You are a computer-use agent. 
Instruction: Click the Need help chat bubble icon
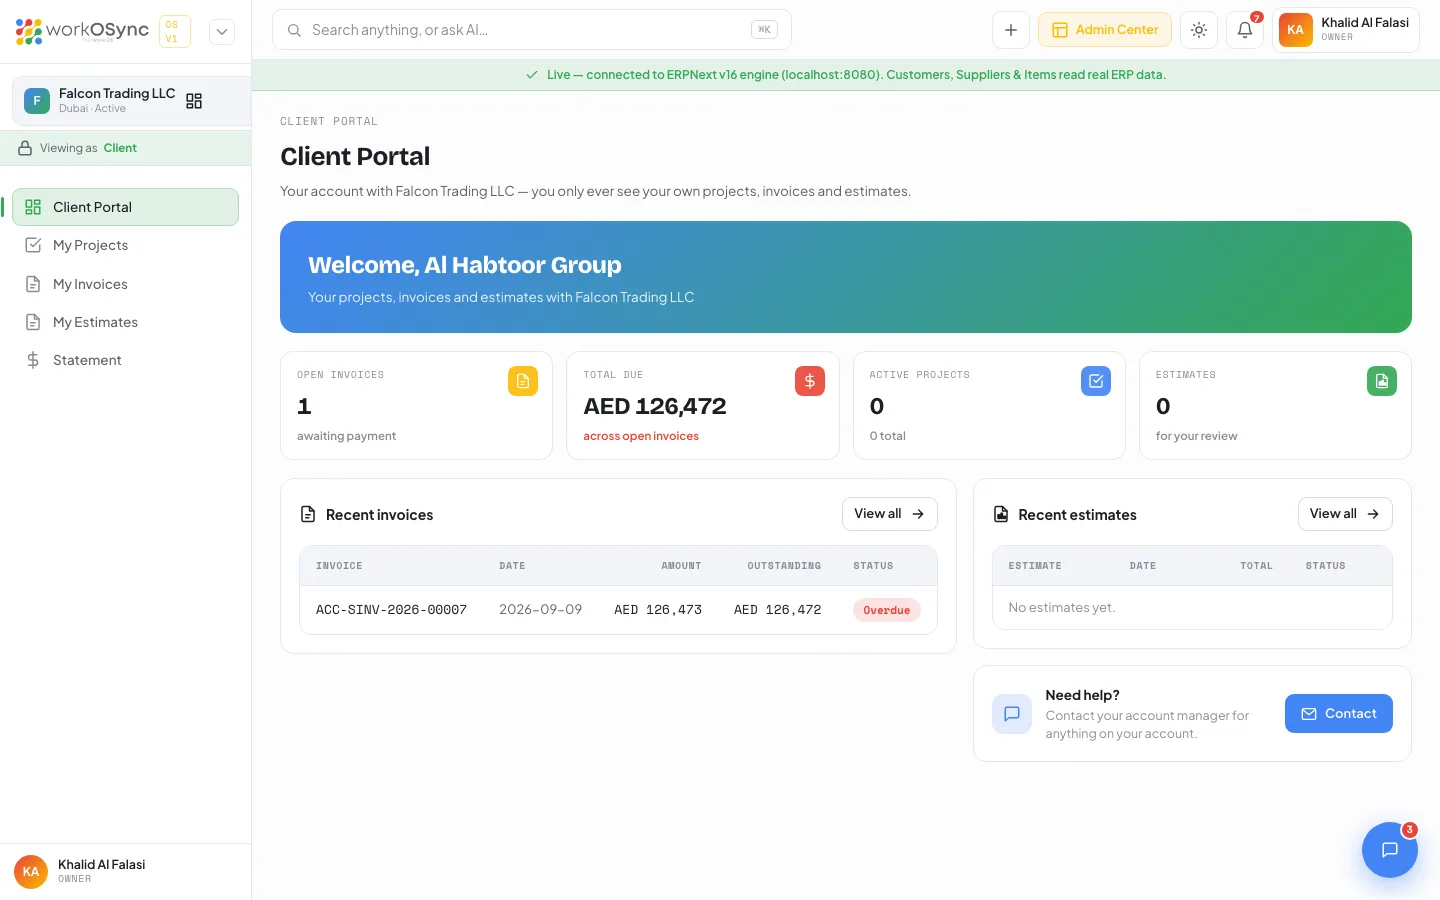1012,714
